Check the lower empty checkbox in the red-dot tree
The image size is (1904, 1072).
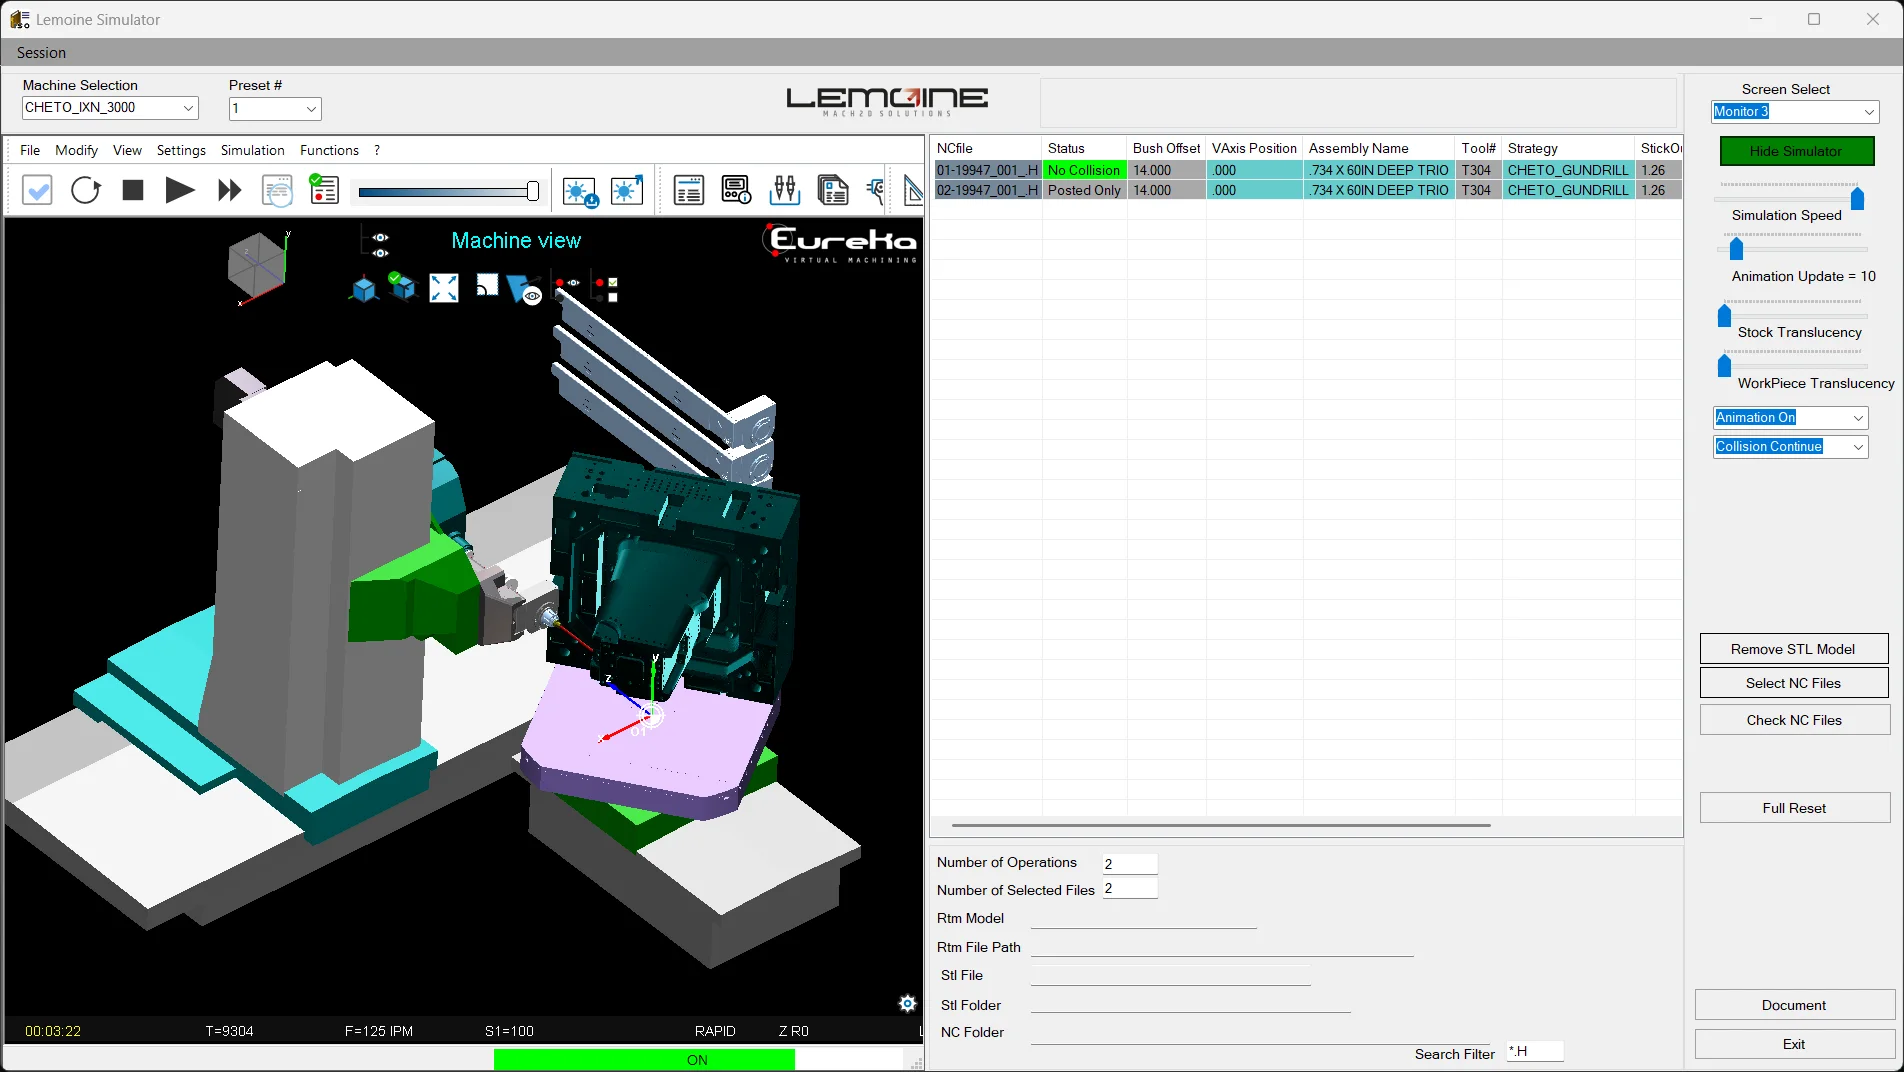pos(613,297)
